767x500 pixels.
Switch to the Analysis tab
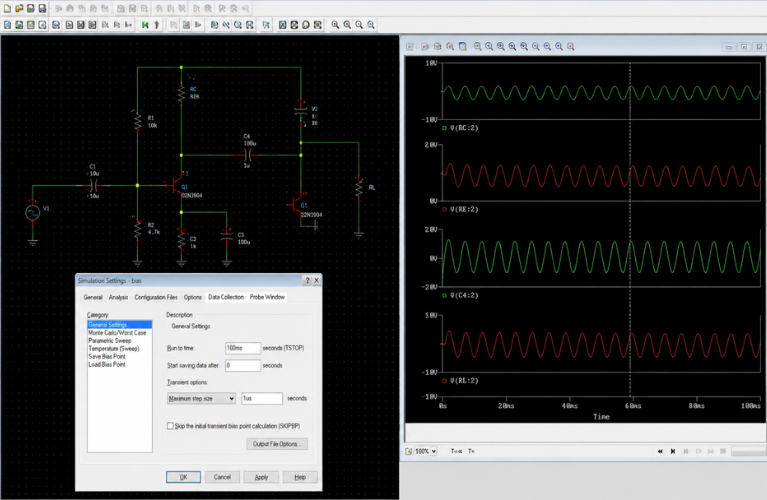click(x=118, y=297)
